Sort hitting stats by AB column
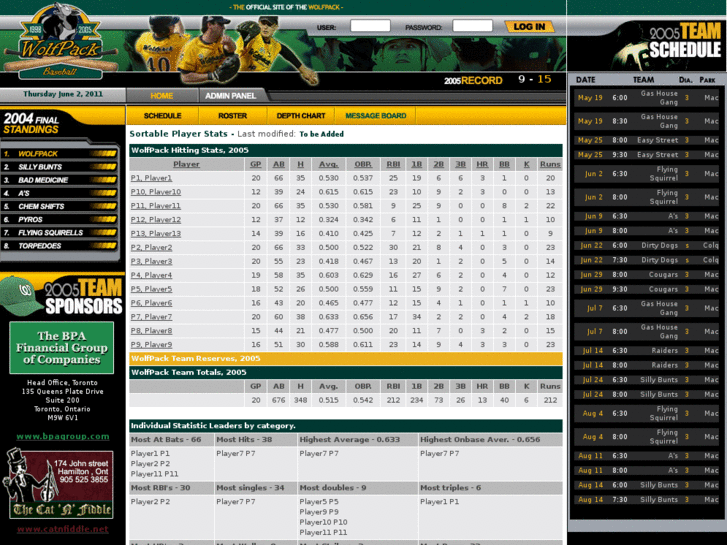 pyautogui.click(x=278, y=164)
